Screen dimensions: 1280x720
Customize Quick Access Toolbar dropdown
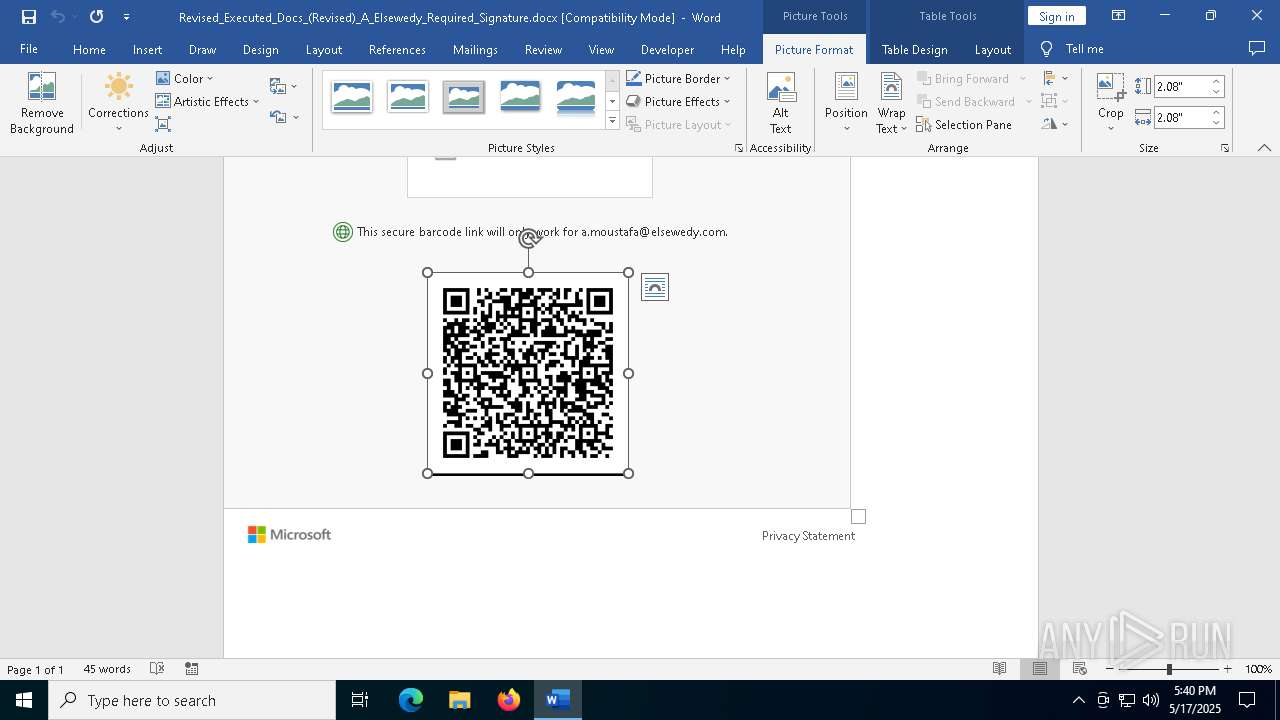126,17
